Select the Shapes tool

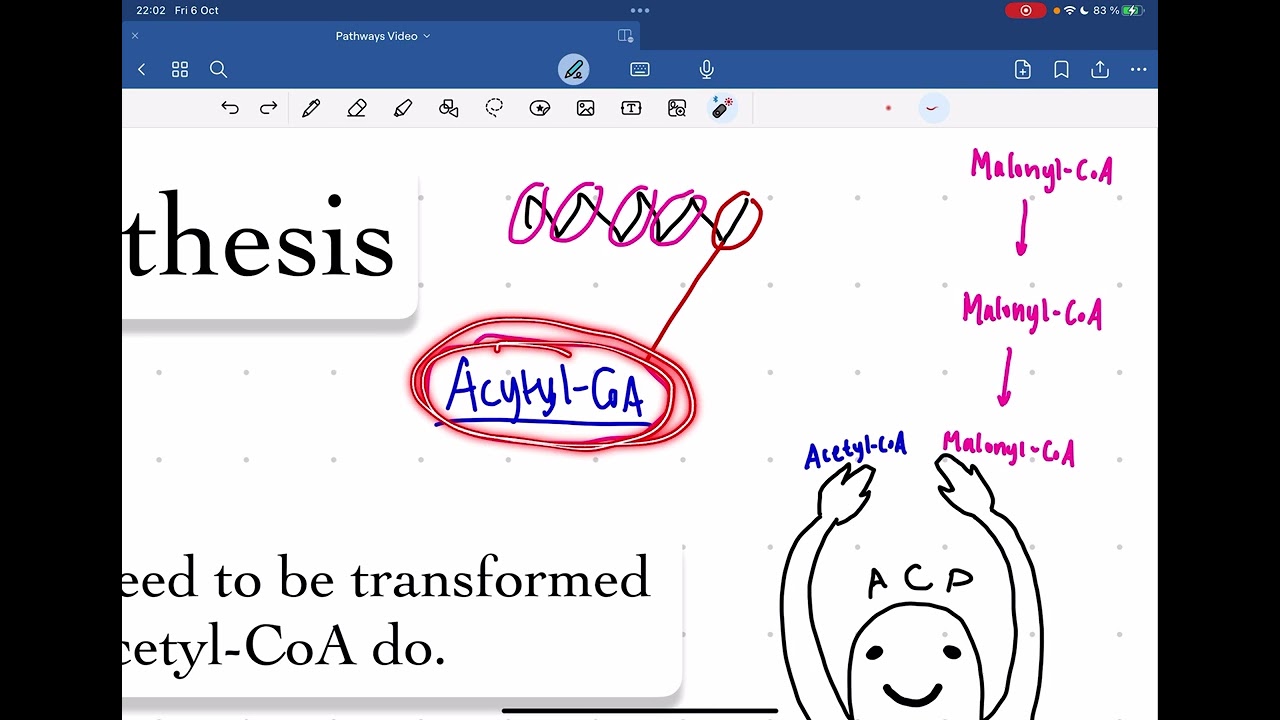pyautogui.click(x=449, y=108)
